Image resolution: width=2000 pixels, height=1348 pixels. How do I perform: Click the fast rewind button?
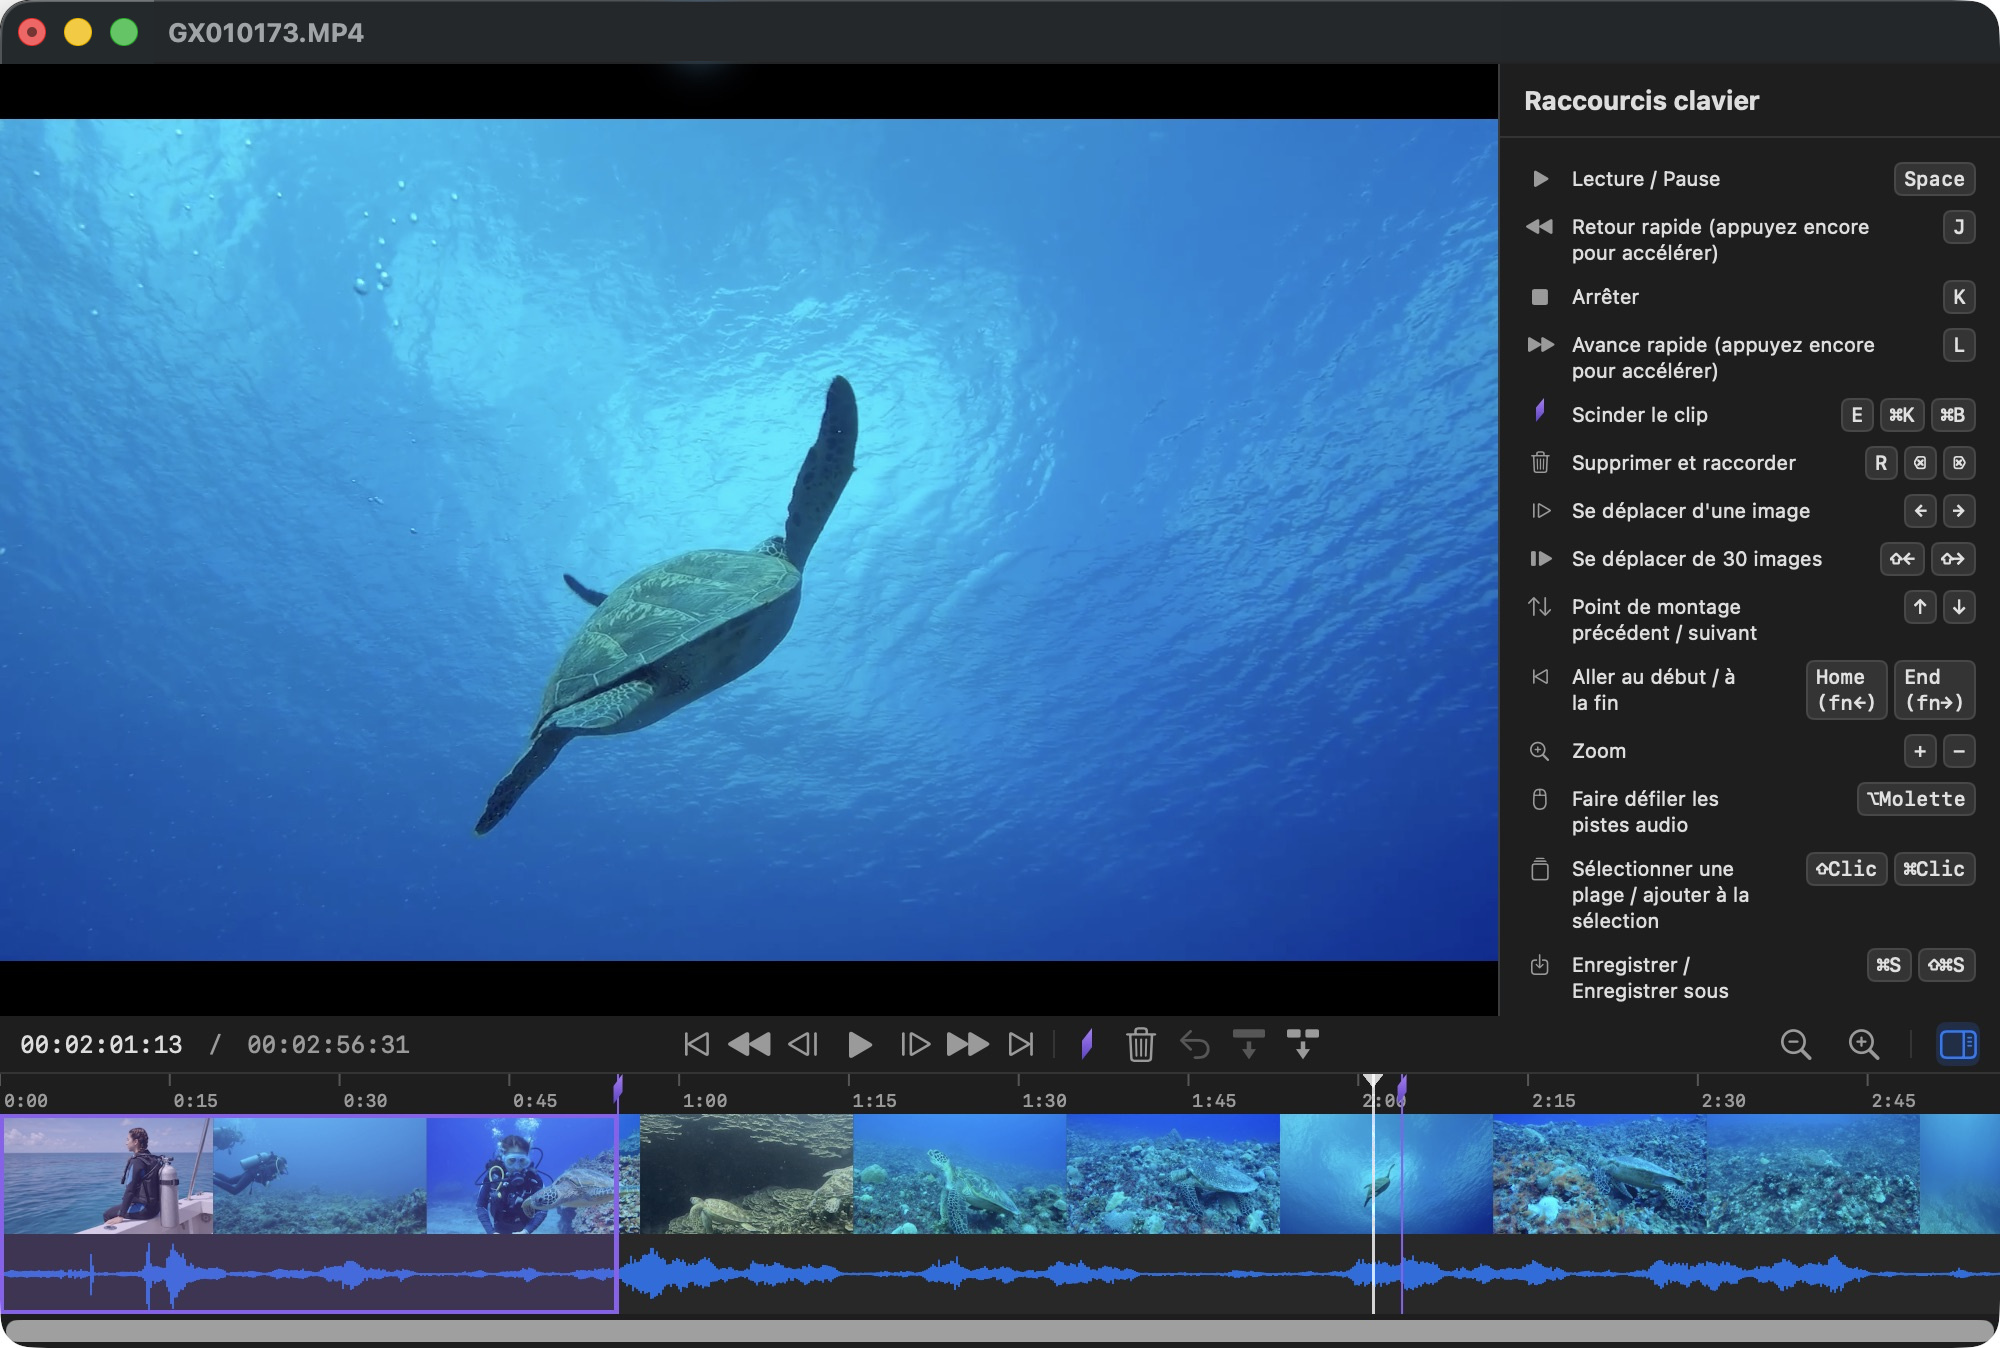[749, 1044]
